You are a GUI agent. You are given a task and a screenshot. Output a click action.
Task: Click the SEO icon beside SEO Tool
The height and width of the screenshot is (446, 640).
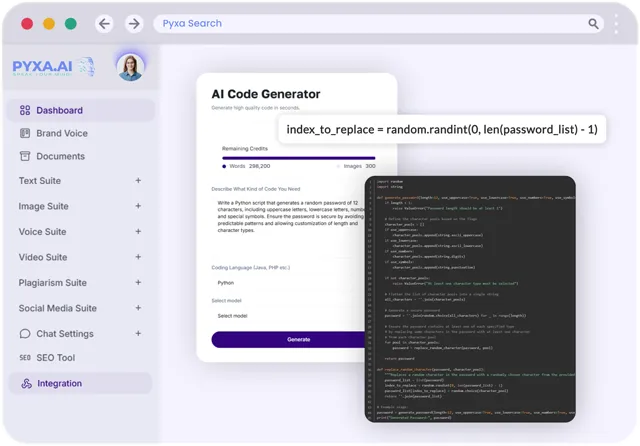pos(25,357)
